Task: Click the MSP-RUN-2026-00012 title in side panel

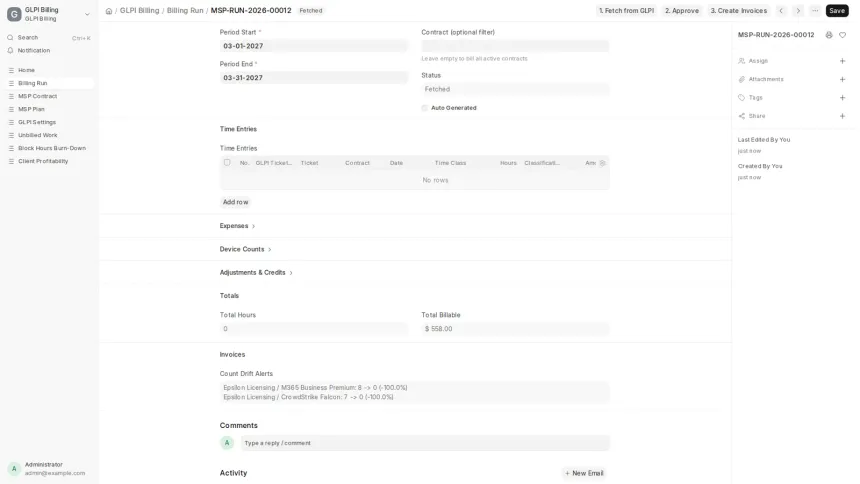Action: click(776, 35)
